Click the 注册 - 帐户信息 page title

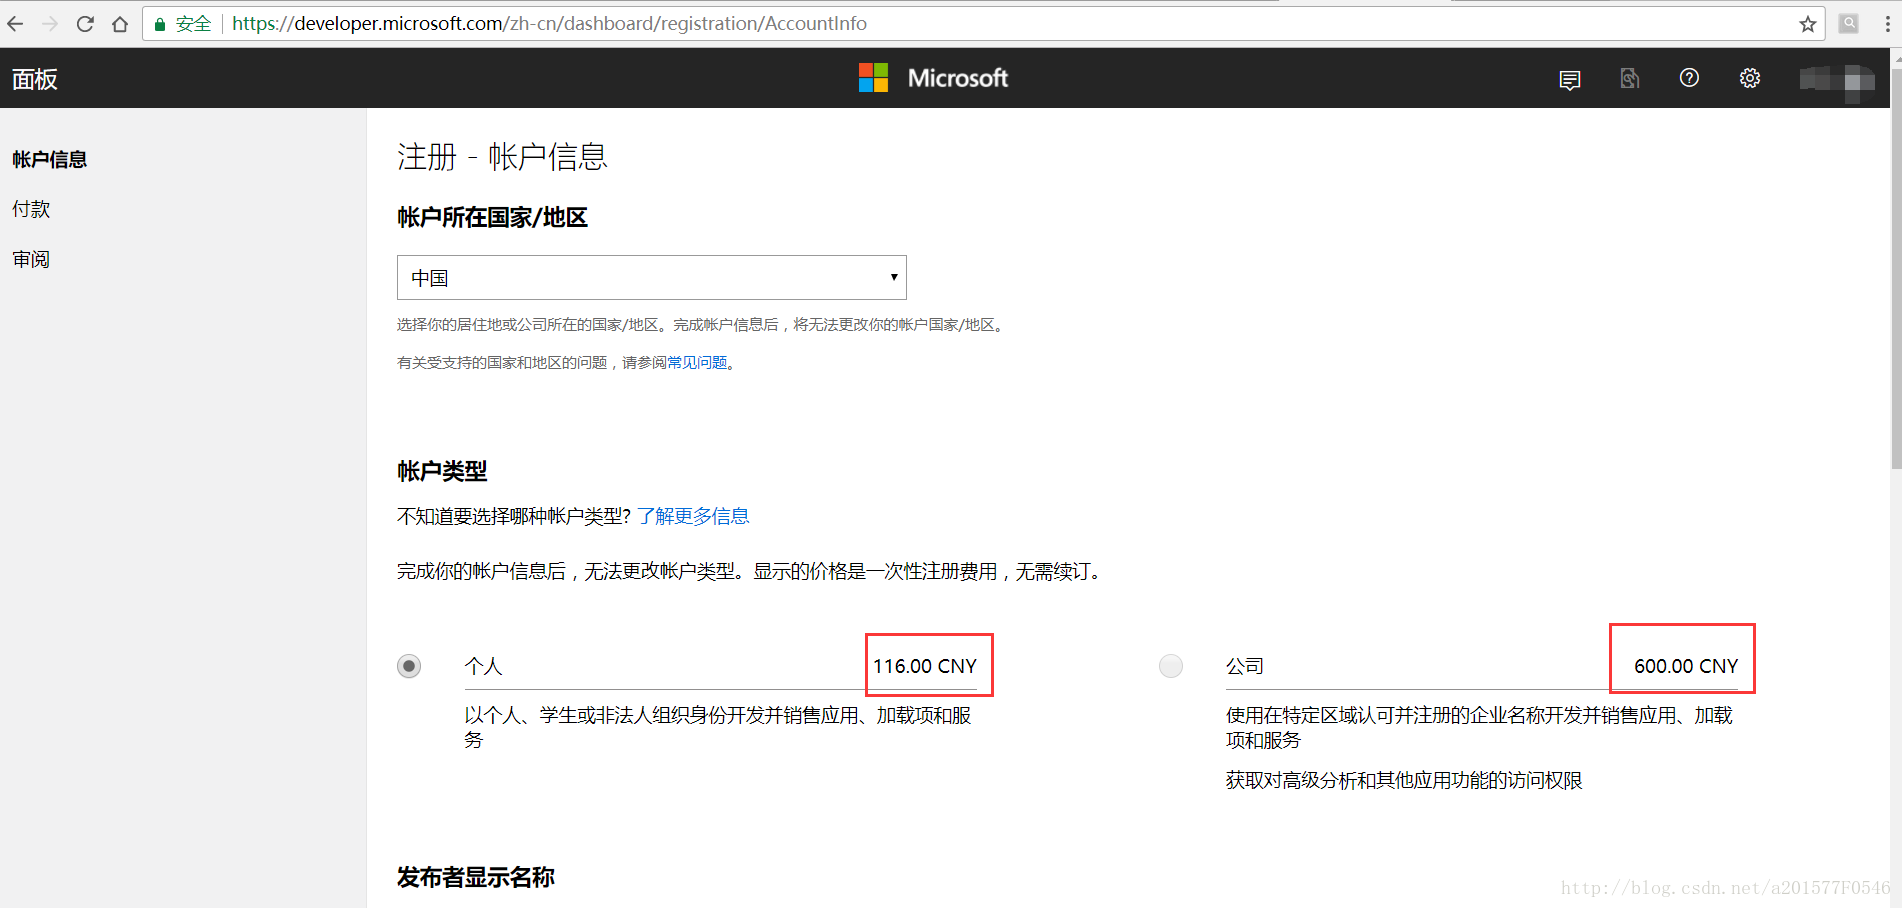click(502, 157)
